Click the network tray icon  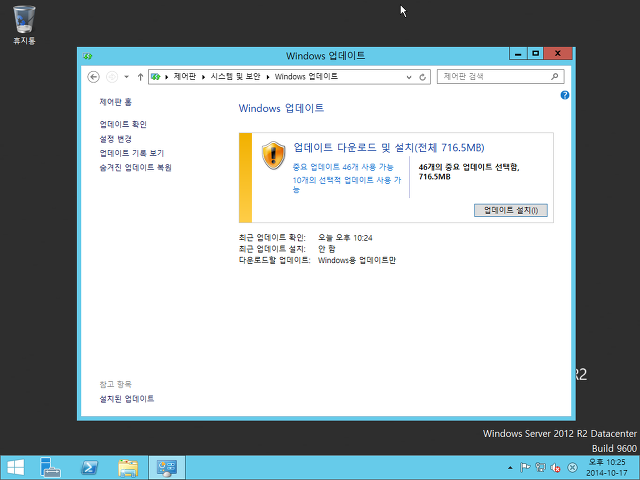[x=540, y=467]
